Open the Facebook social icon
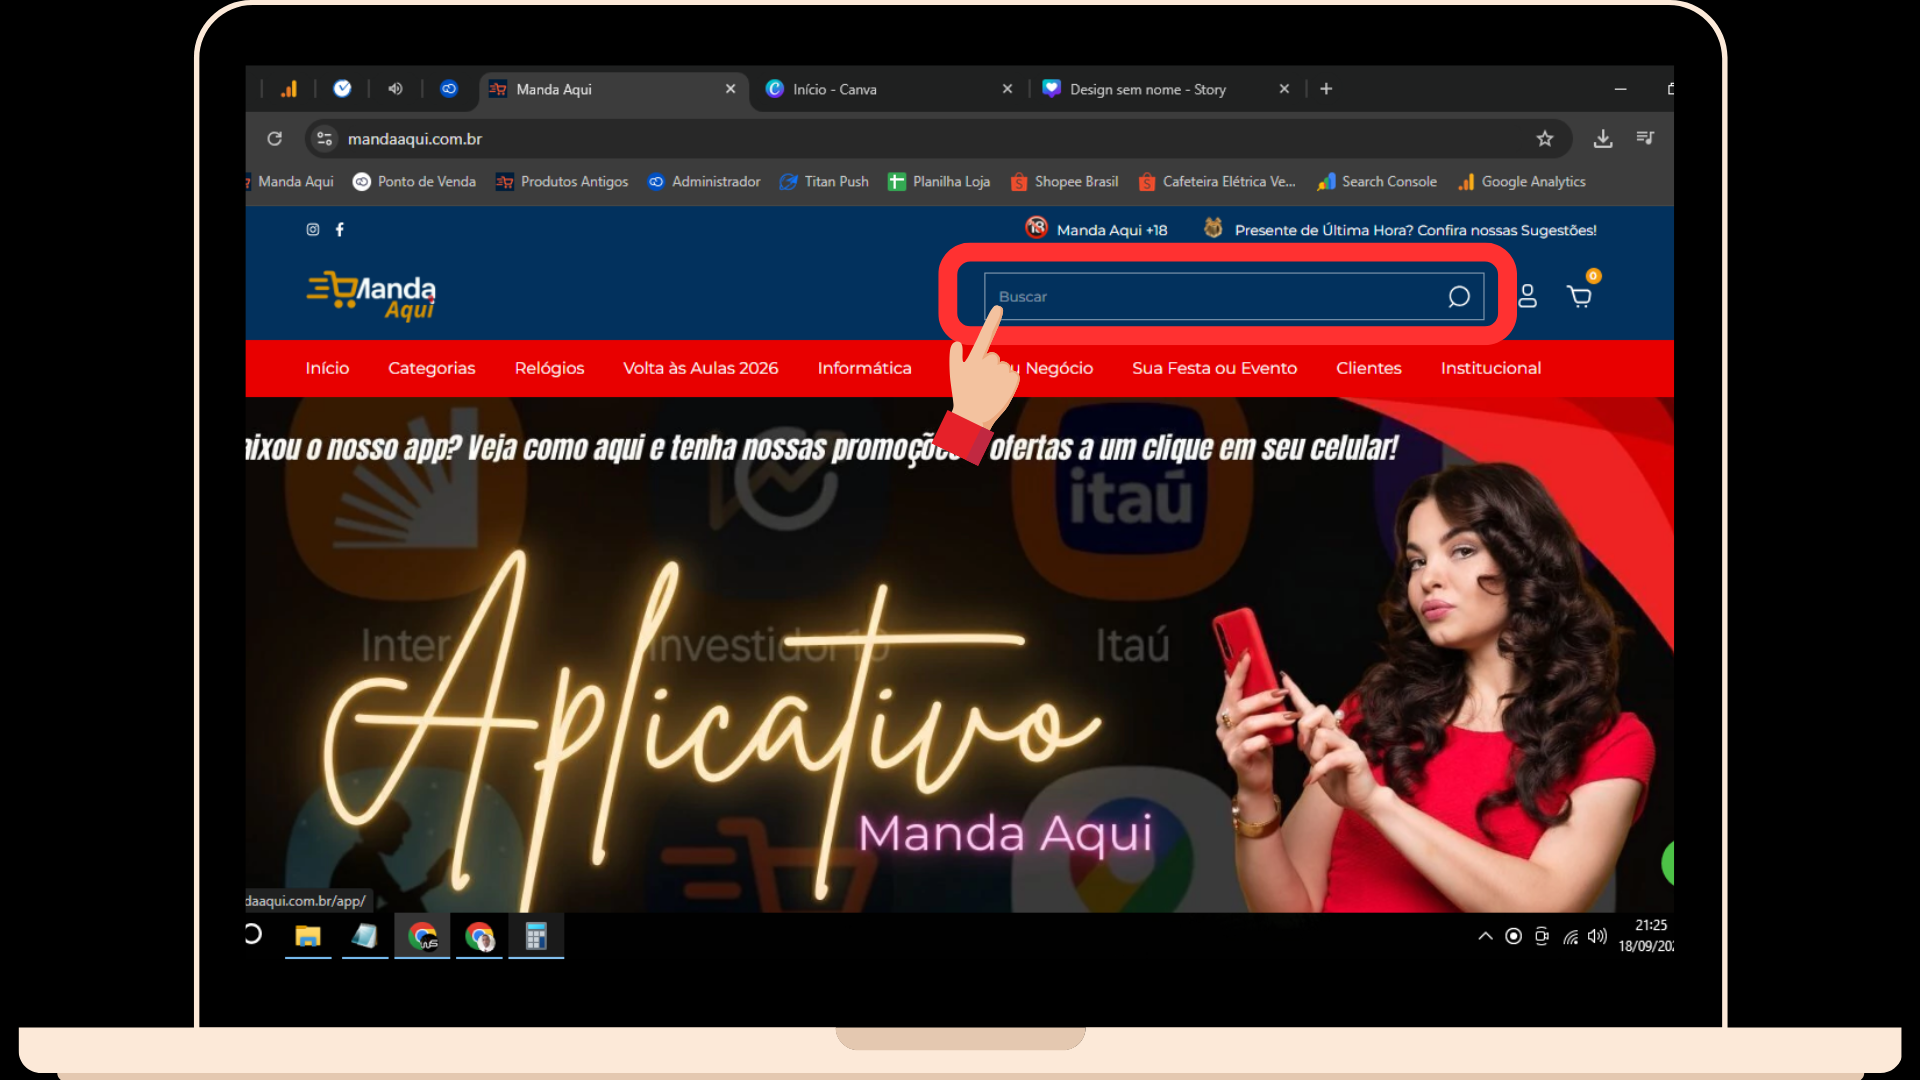This screenshot has height=1080, width=1920. (x=340, y=230)
